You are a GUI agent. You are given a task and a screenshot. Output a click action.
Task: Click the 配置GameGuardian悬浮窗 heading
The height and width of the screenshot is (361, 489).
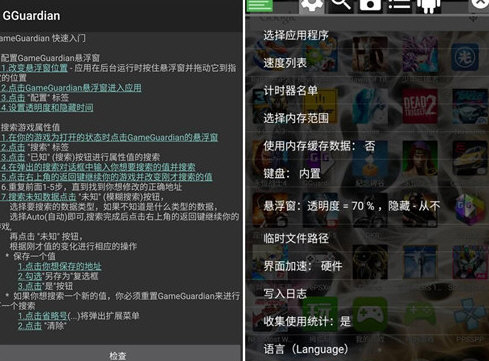coord(50,58)
